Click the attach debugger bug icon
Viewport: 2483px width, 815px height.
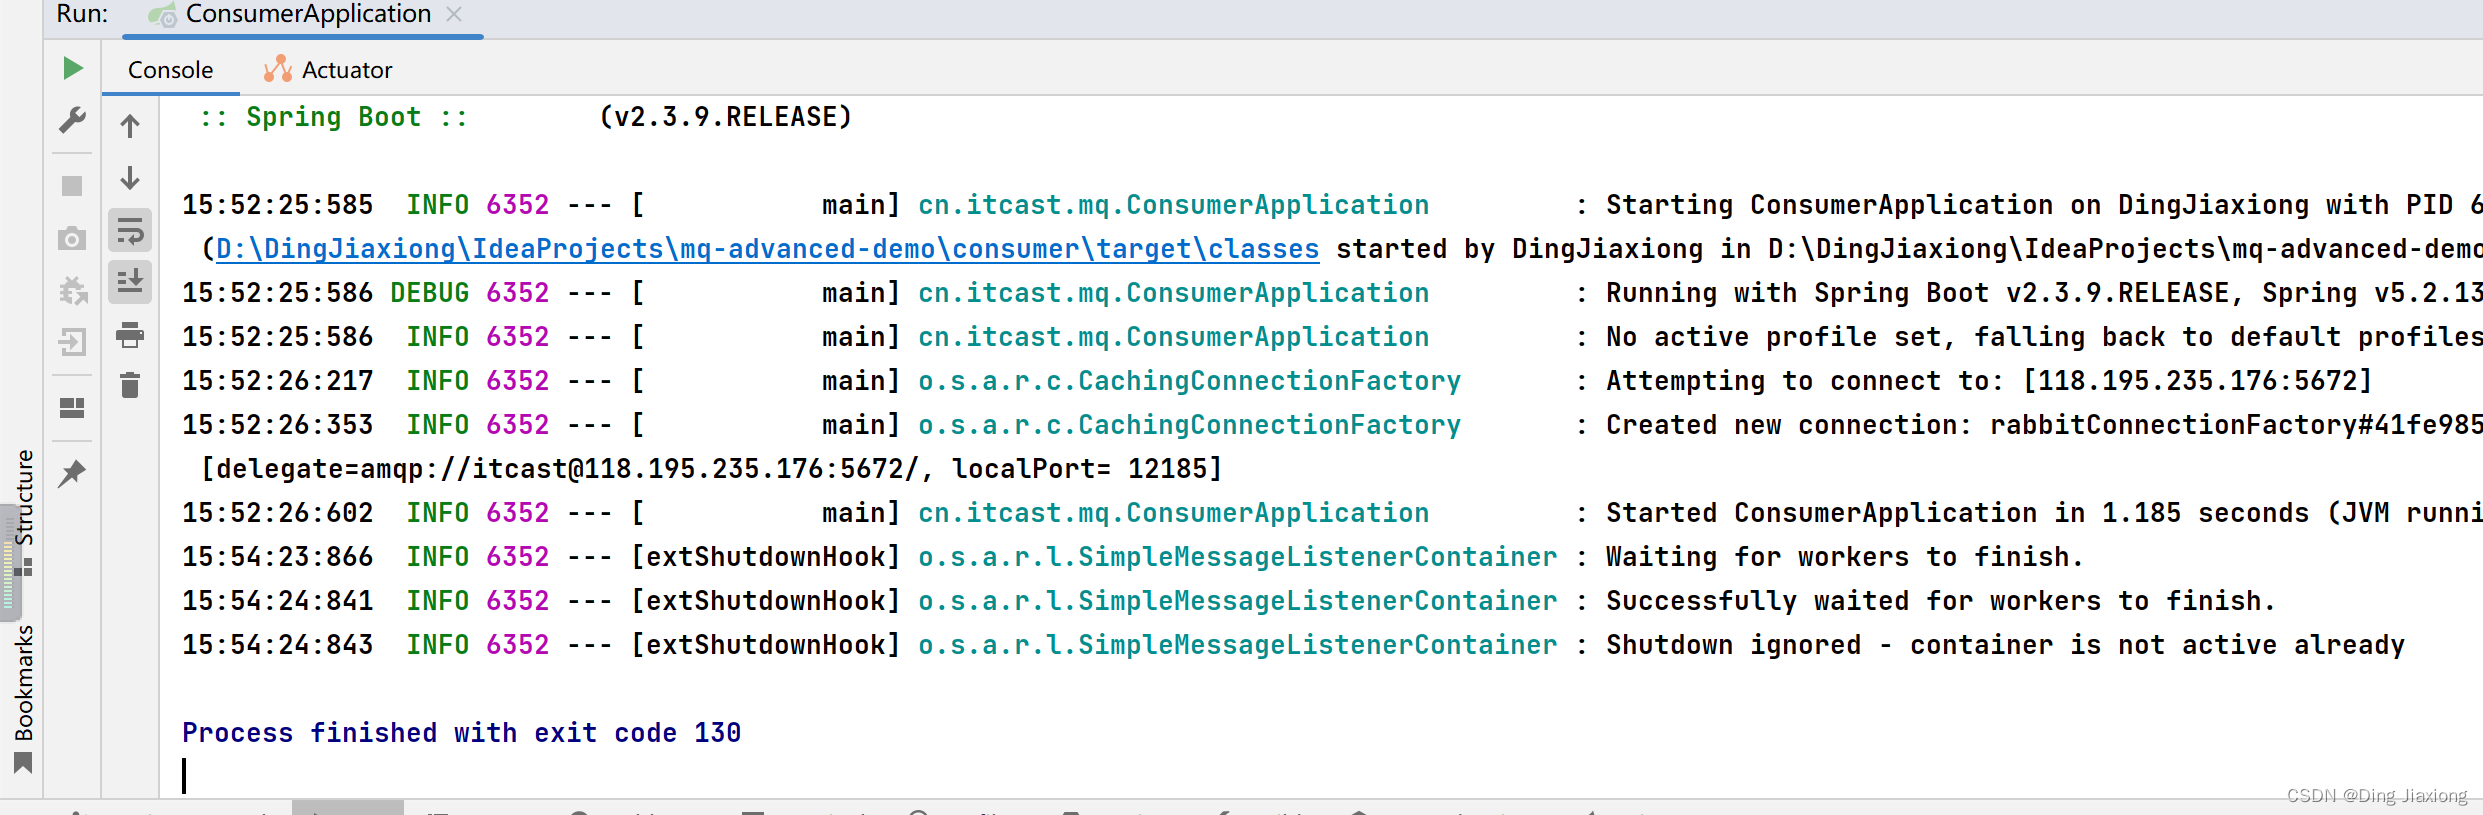point(72,291)
